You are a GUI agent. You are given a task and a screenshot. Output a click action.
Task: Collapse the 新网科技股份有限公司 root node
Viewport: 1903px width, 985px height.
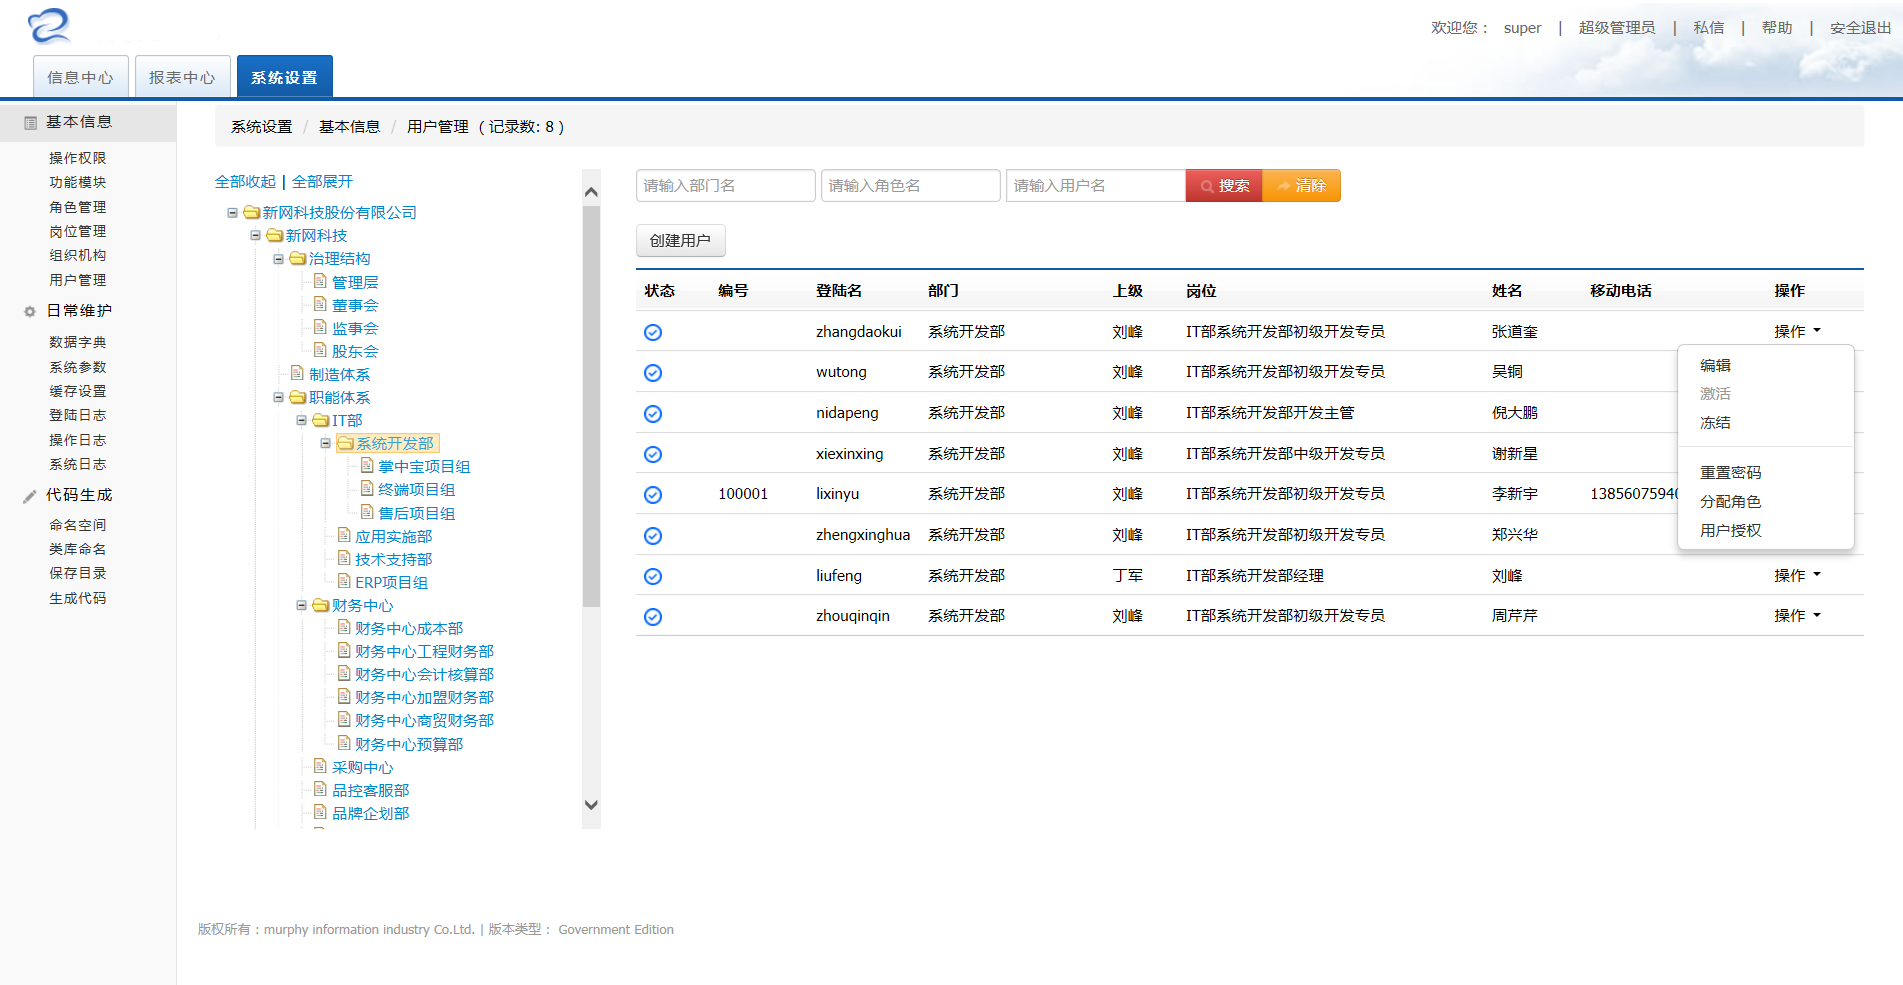[x=232, y=212]
